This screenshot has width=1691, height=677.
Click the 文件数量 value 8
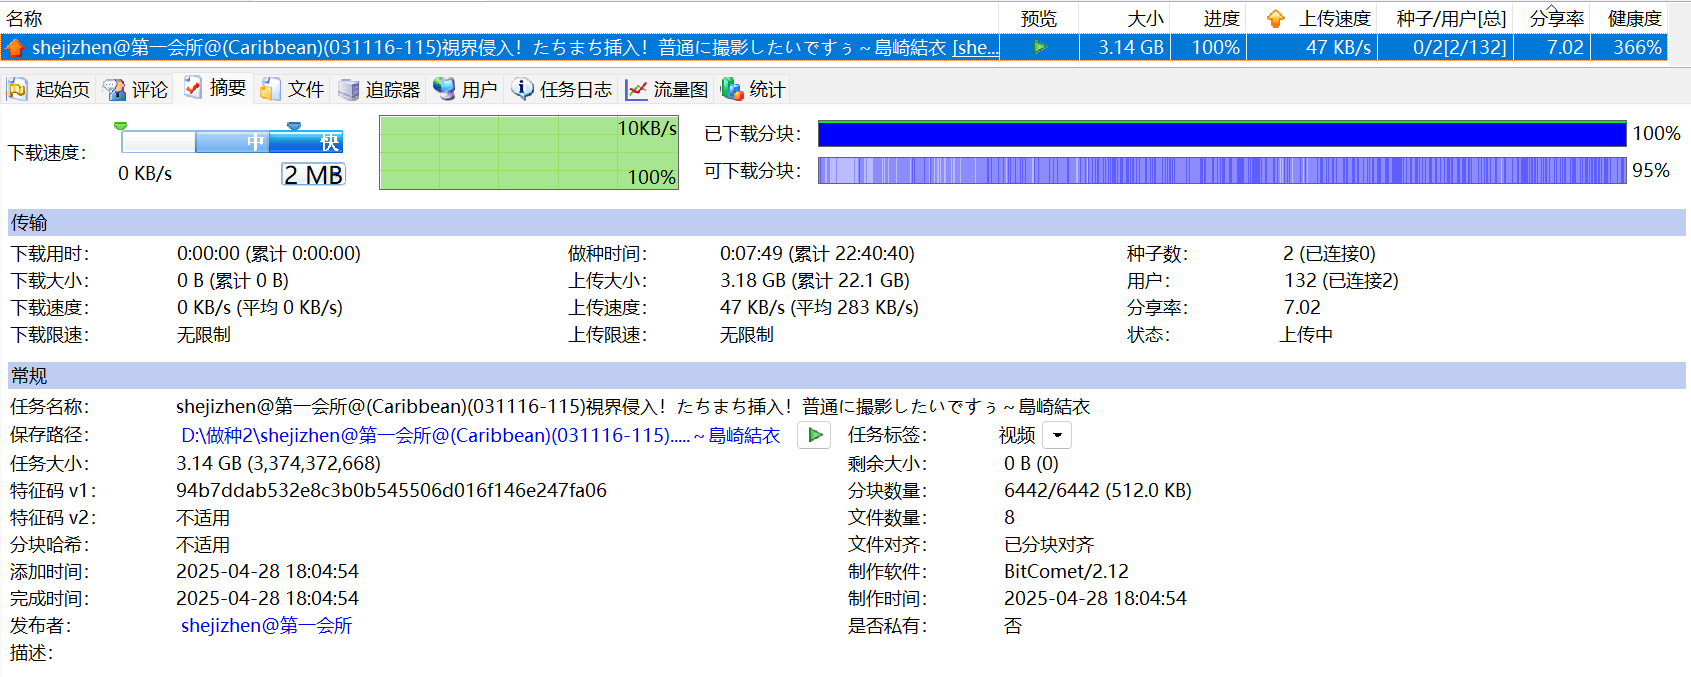coord(1009,517)
